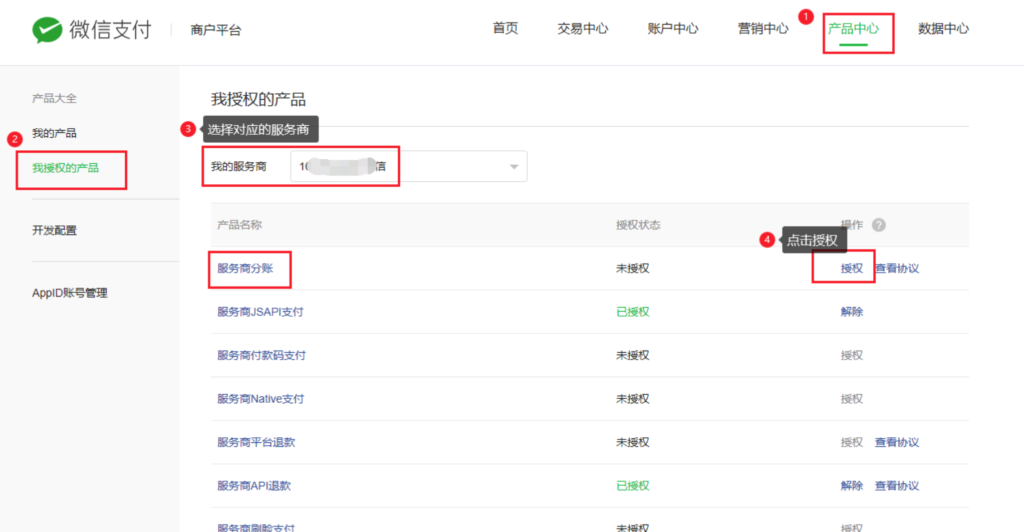Open the 首页 tab

tap(505, 29)
